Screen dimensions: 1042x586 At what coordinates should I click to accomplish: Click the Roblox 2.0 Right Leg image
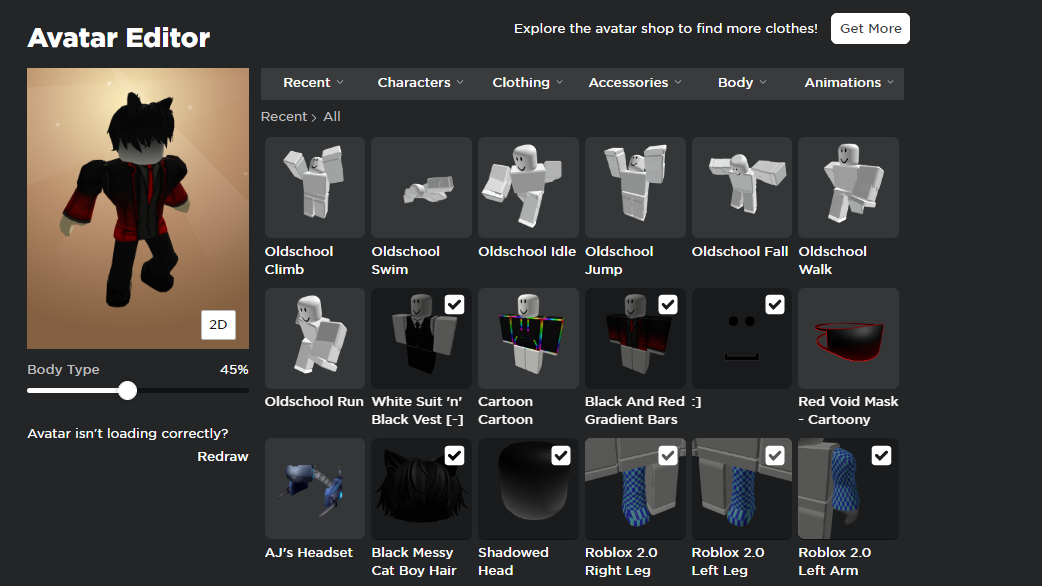click(x=635, y=488)
